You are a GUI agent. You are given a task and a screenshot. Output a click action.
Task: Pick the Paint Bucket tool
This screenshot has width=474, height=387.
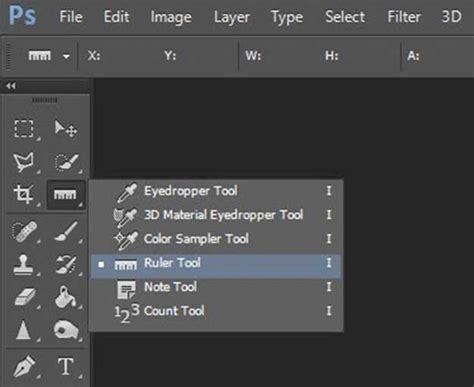coord(66,297)
